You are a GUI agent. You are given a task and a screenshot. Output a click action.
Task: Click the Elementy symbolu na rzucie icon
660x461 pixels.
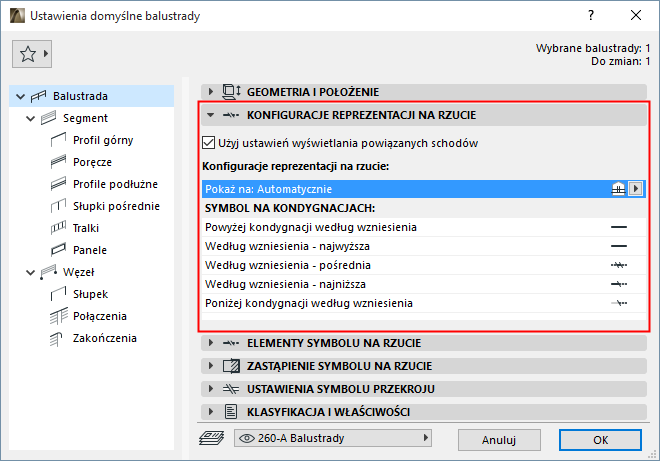[231, 343]
